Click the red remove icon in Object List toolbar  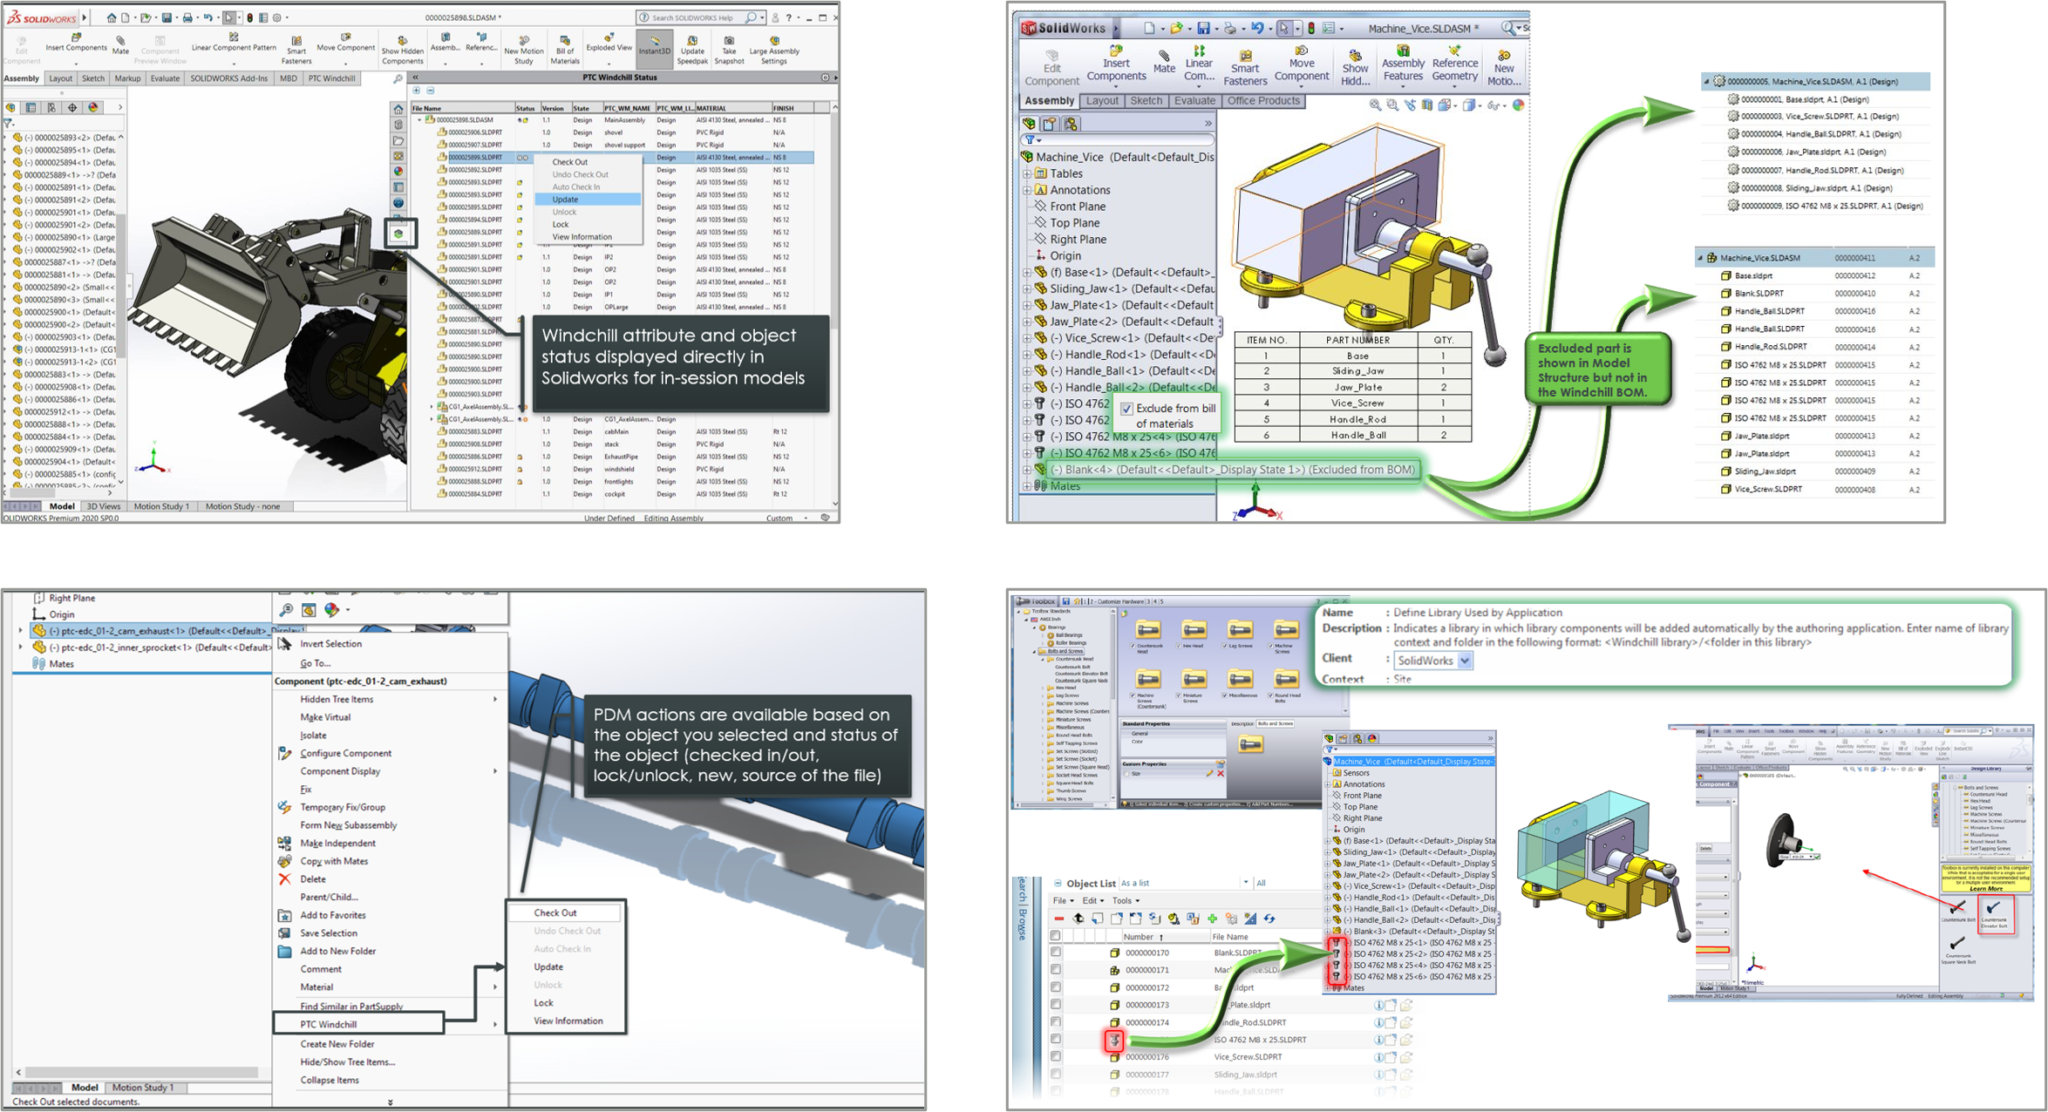(x=1059, y=918)
